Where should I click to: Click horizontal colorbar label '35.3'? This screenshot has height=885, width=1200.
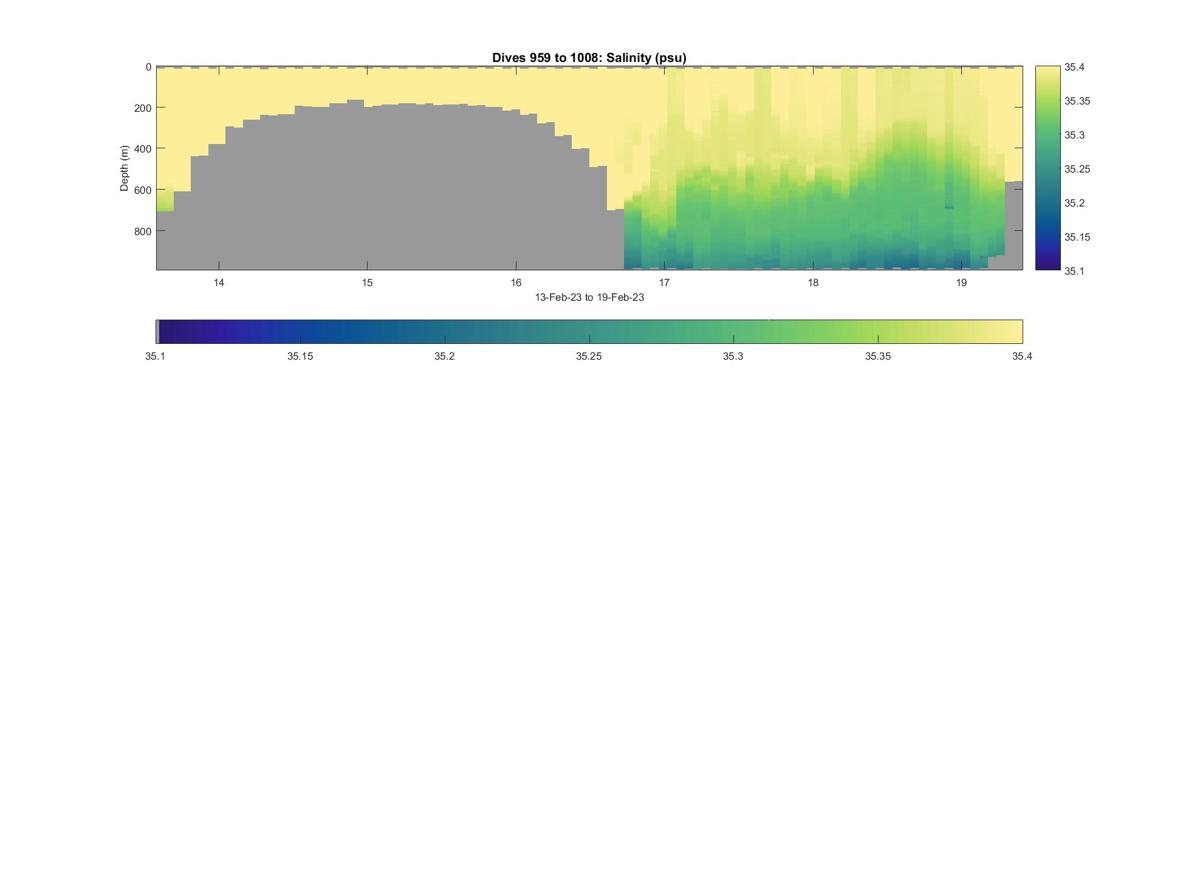[733, 356]
